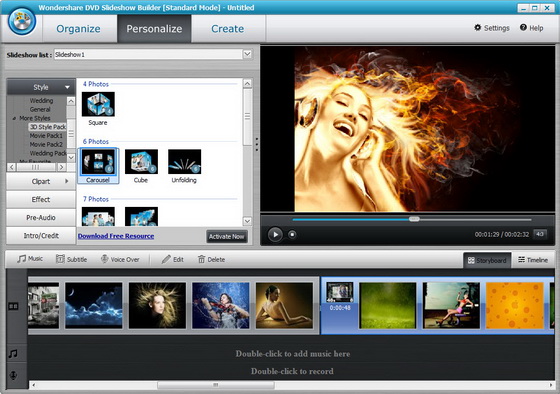The height and width of the screenshot is (394, 560).
Task: Play the slideshow preview
Action: coord(275,235)
